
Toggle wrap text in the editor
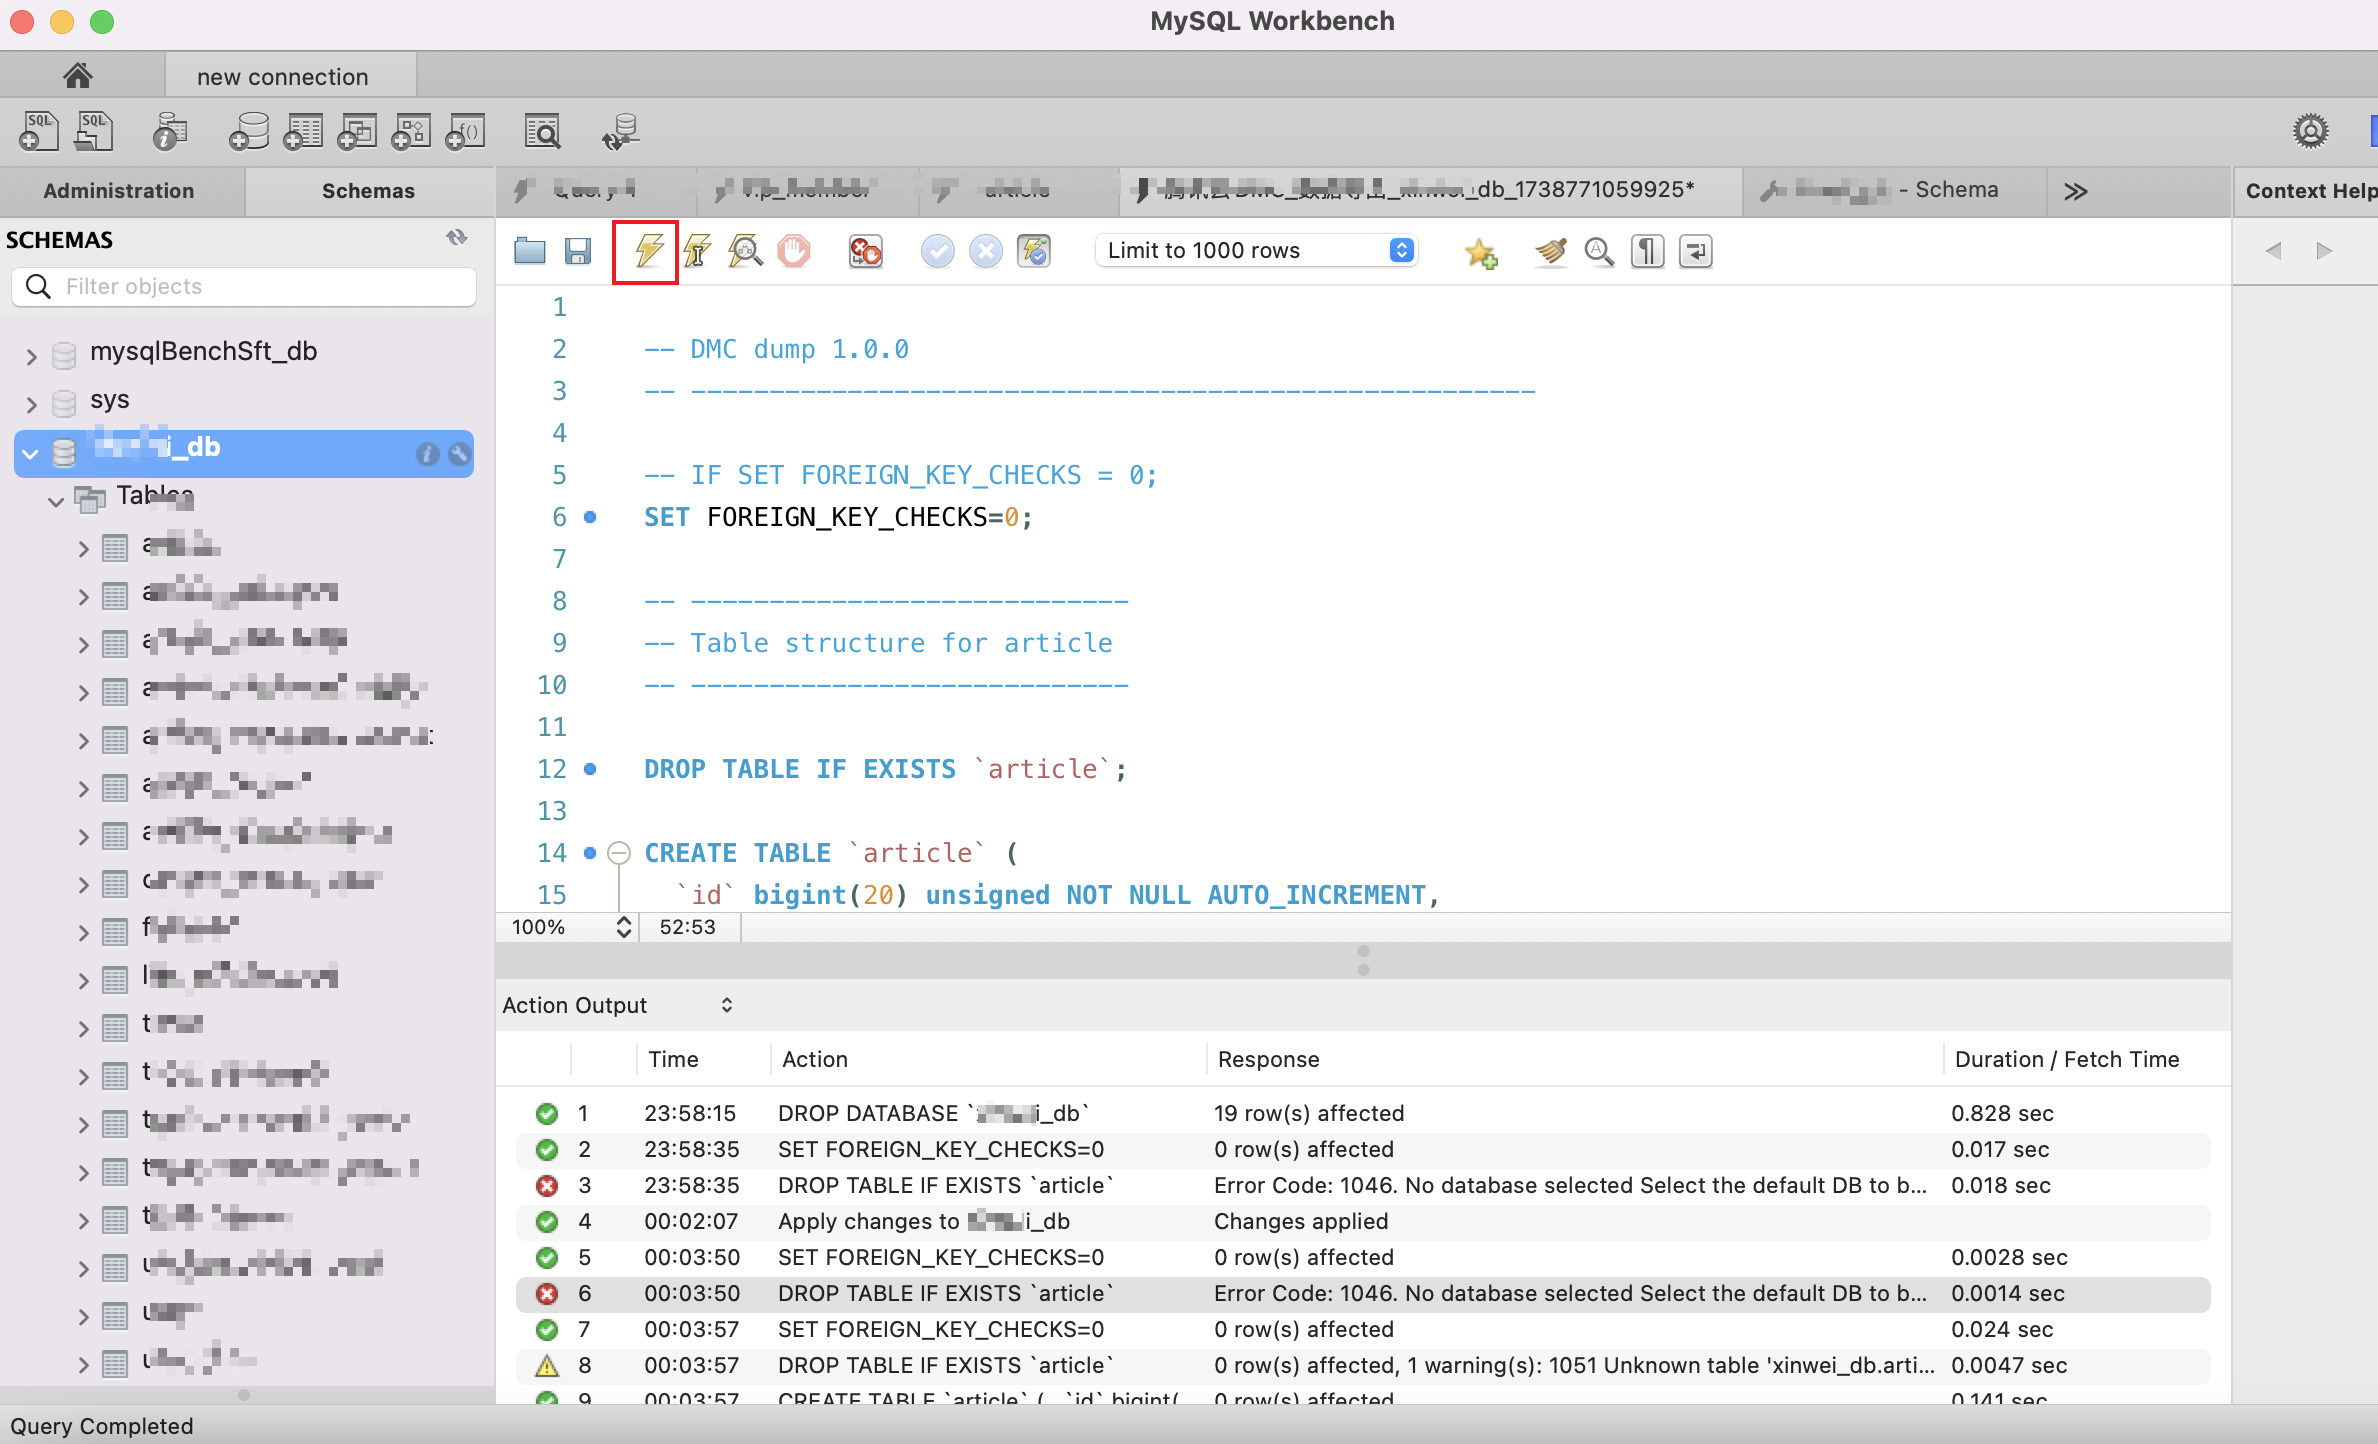tap(1695, 251)
